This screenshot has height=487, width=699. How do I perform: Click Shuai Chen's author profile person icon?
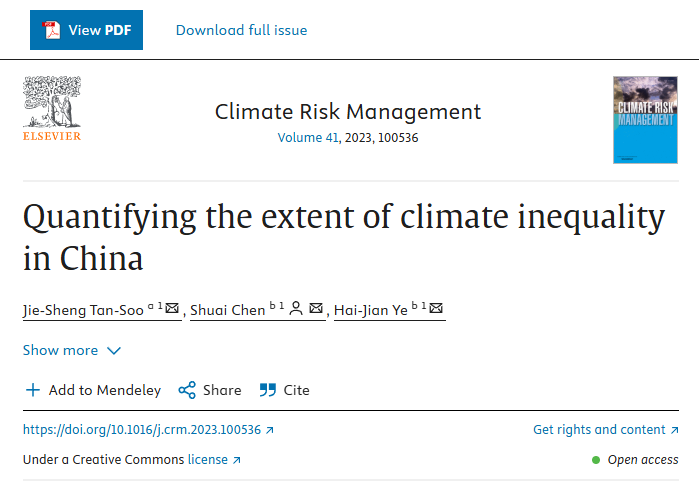(296, 309)
